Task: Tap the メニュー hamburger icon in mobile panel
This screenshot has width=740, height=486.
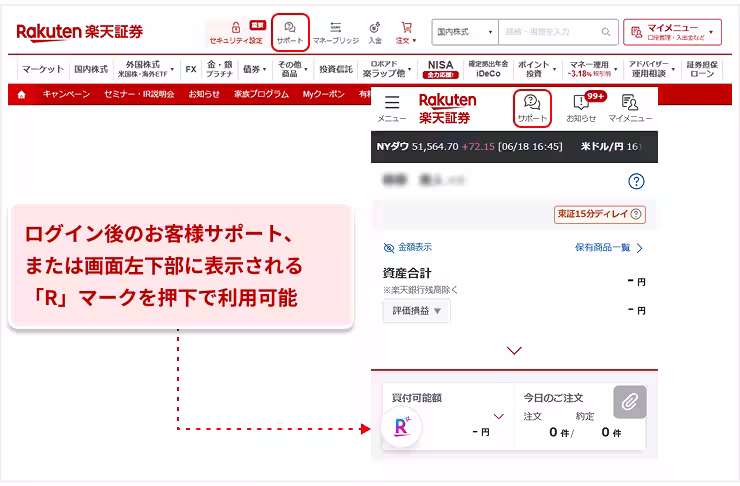Action: click(392, 109)
